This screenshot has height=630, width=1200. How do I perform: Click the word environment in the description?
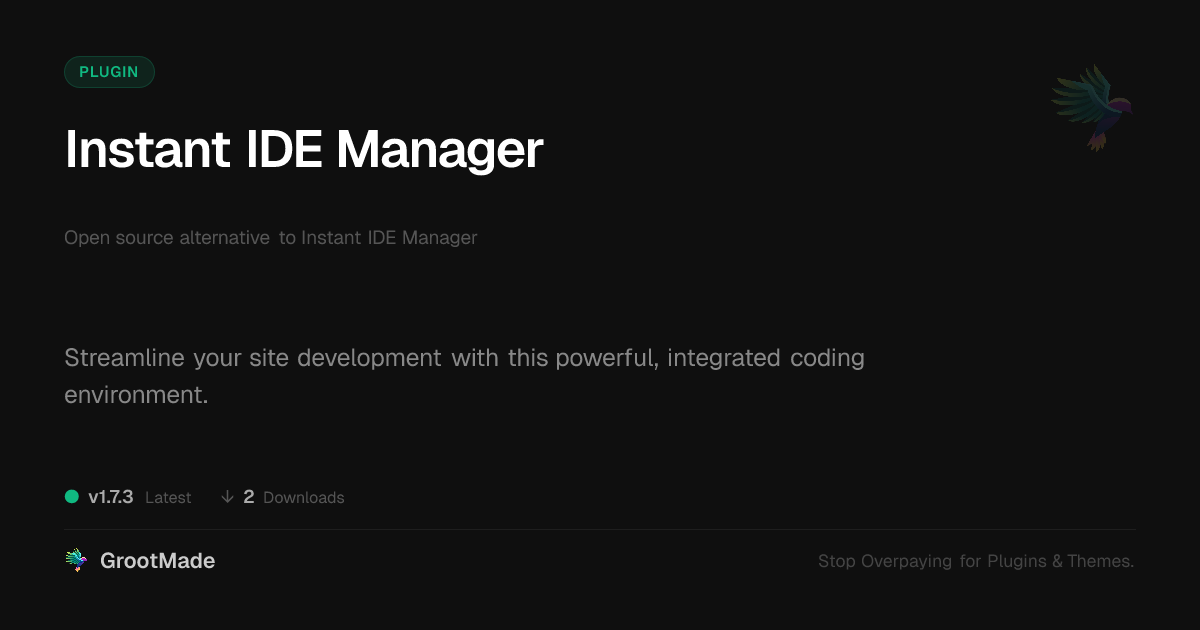[136, 395]
